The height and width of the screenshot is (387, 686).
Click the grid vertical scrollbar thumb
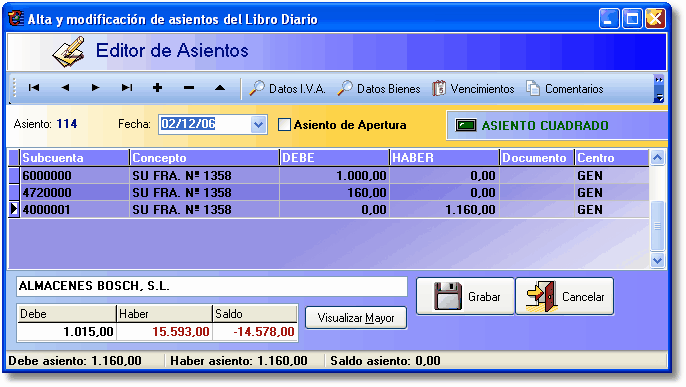pos(657,226)
